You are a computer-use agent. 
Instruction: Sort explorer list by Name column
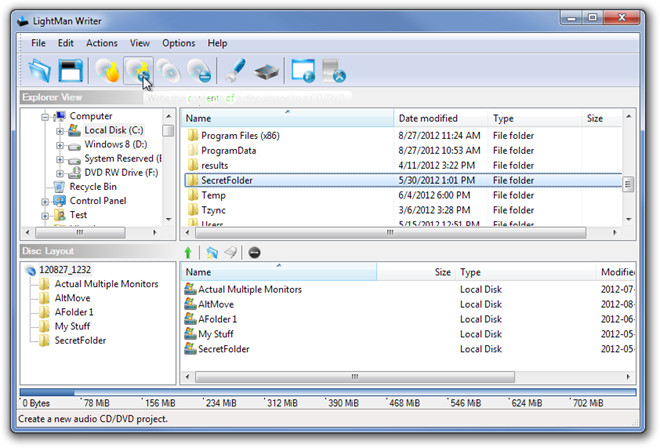[287, 118]
